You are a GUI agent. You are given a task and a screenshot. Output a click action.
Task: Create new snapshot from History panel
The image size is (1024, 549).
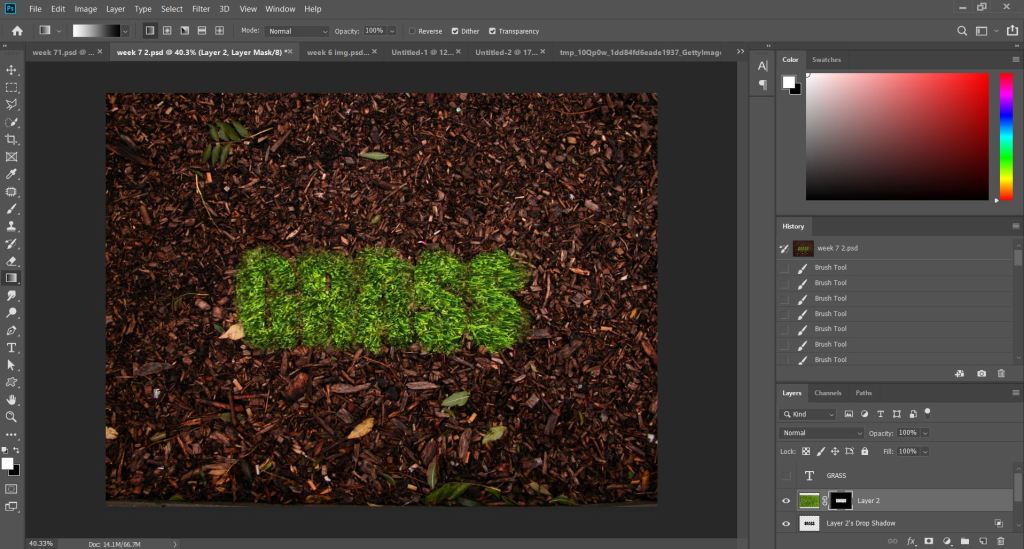pos(981,373)
